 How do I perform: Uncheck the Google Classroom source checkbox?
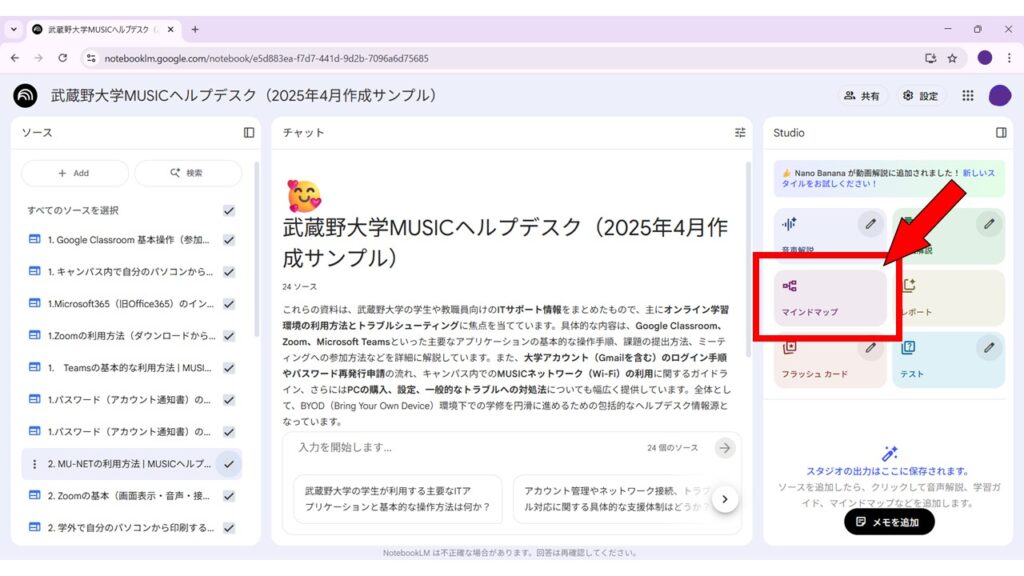229,240
